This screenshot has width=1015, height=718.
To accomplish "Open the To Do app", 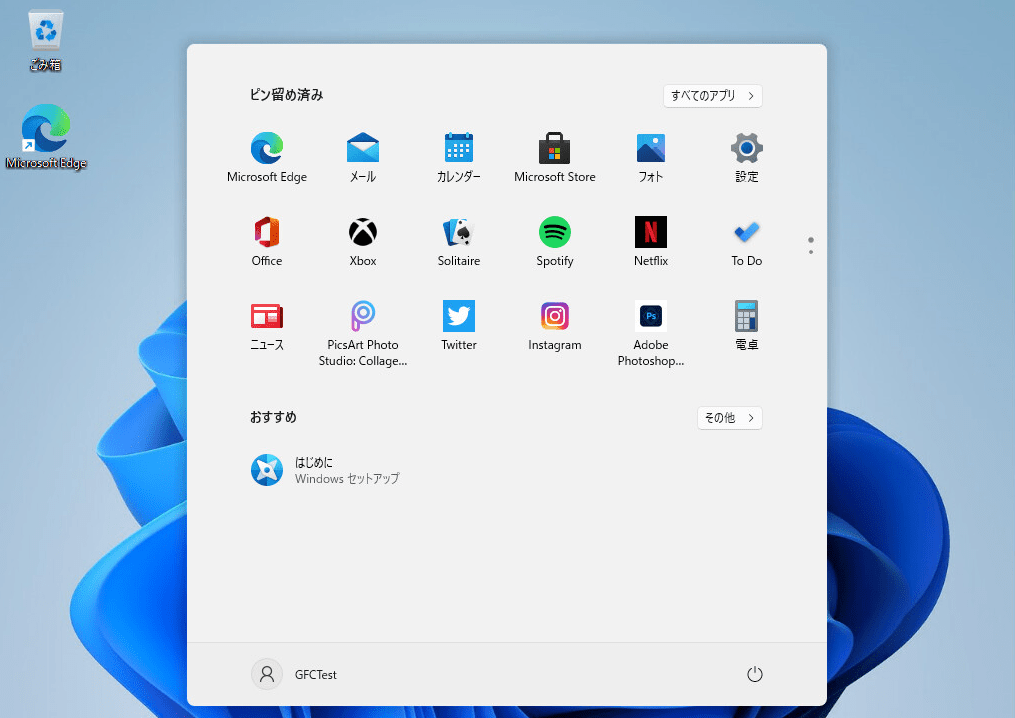I will 746,241.
